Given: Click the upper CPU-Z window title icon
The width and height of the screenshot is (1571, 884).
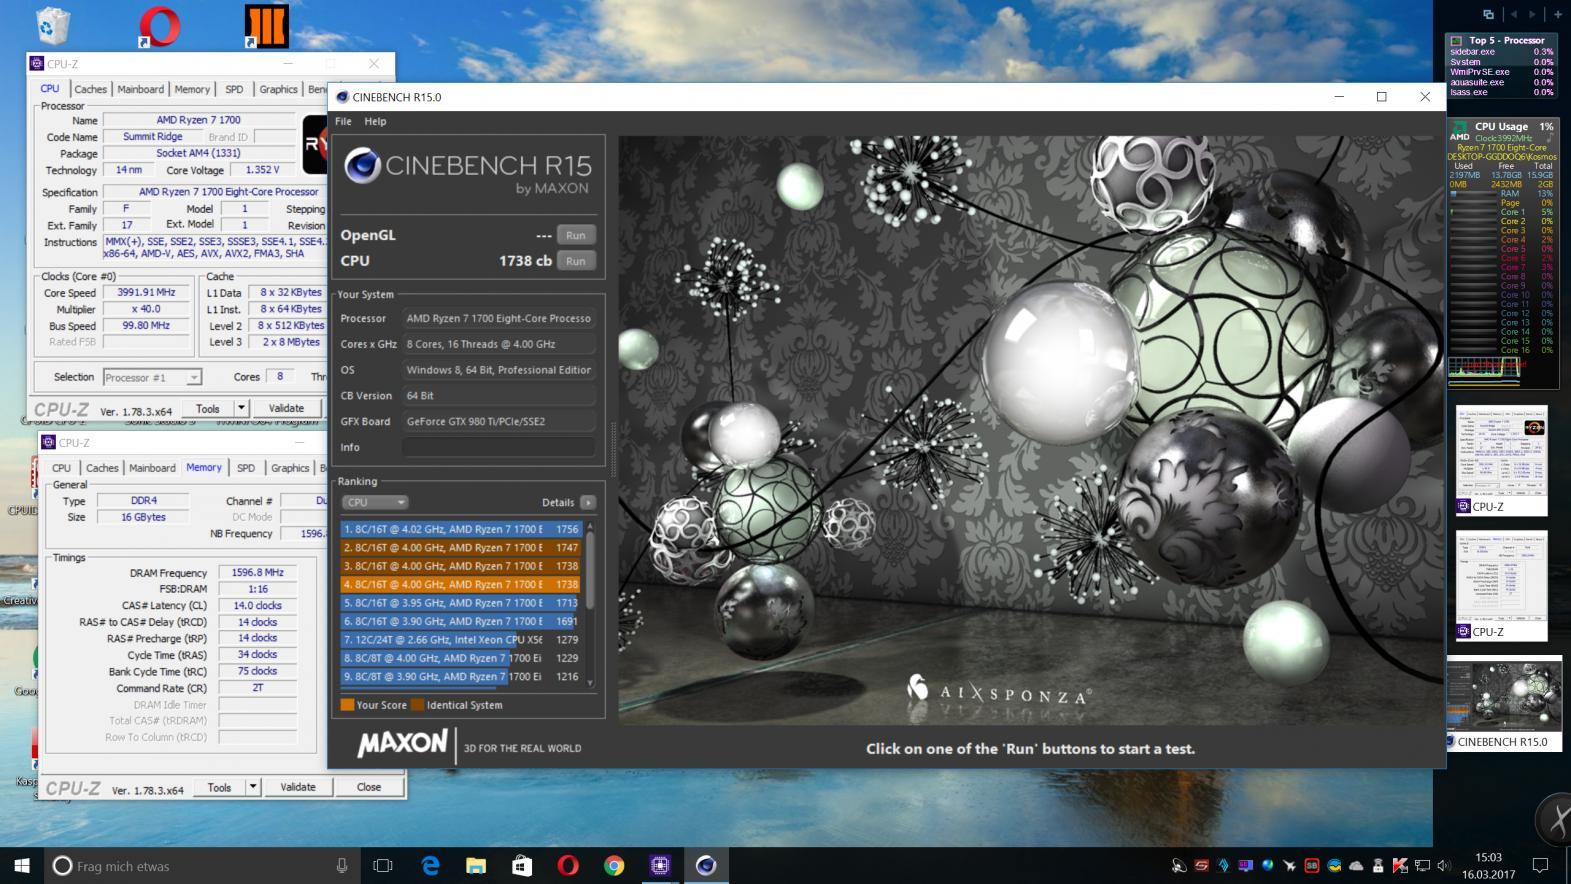Looking at the screenshot, I should (37, 63).
